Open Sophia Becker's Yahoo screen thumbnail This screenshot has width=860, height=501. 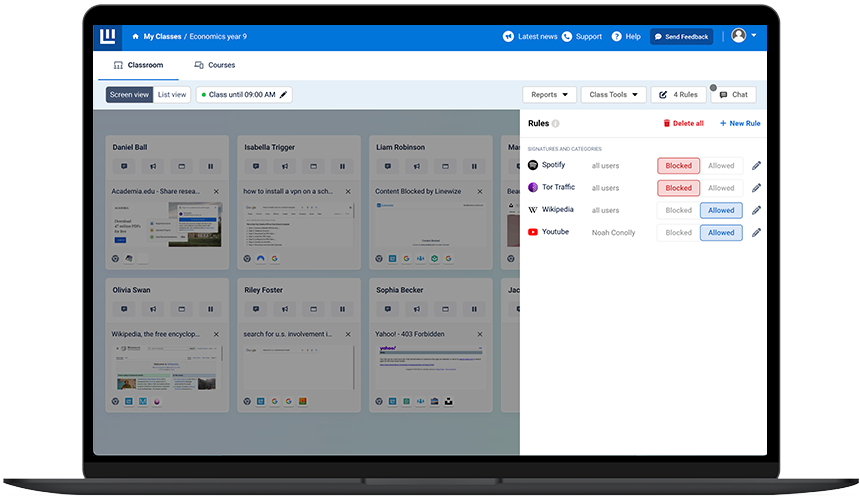(x=431, y=367)
